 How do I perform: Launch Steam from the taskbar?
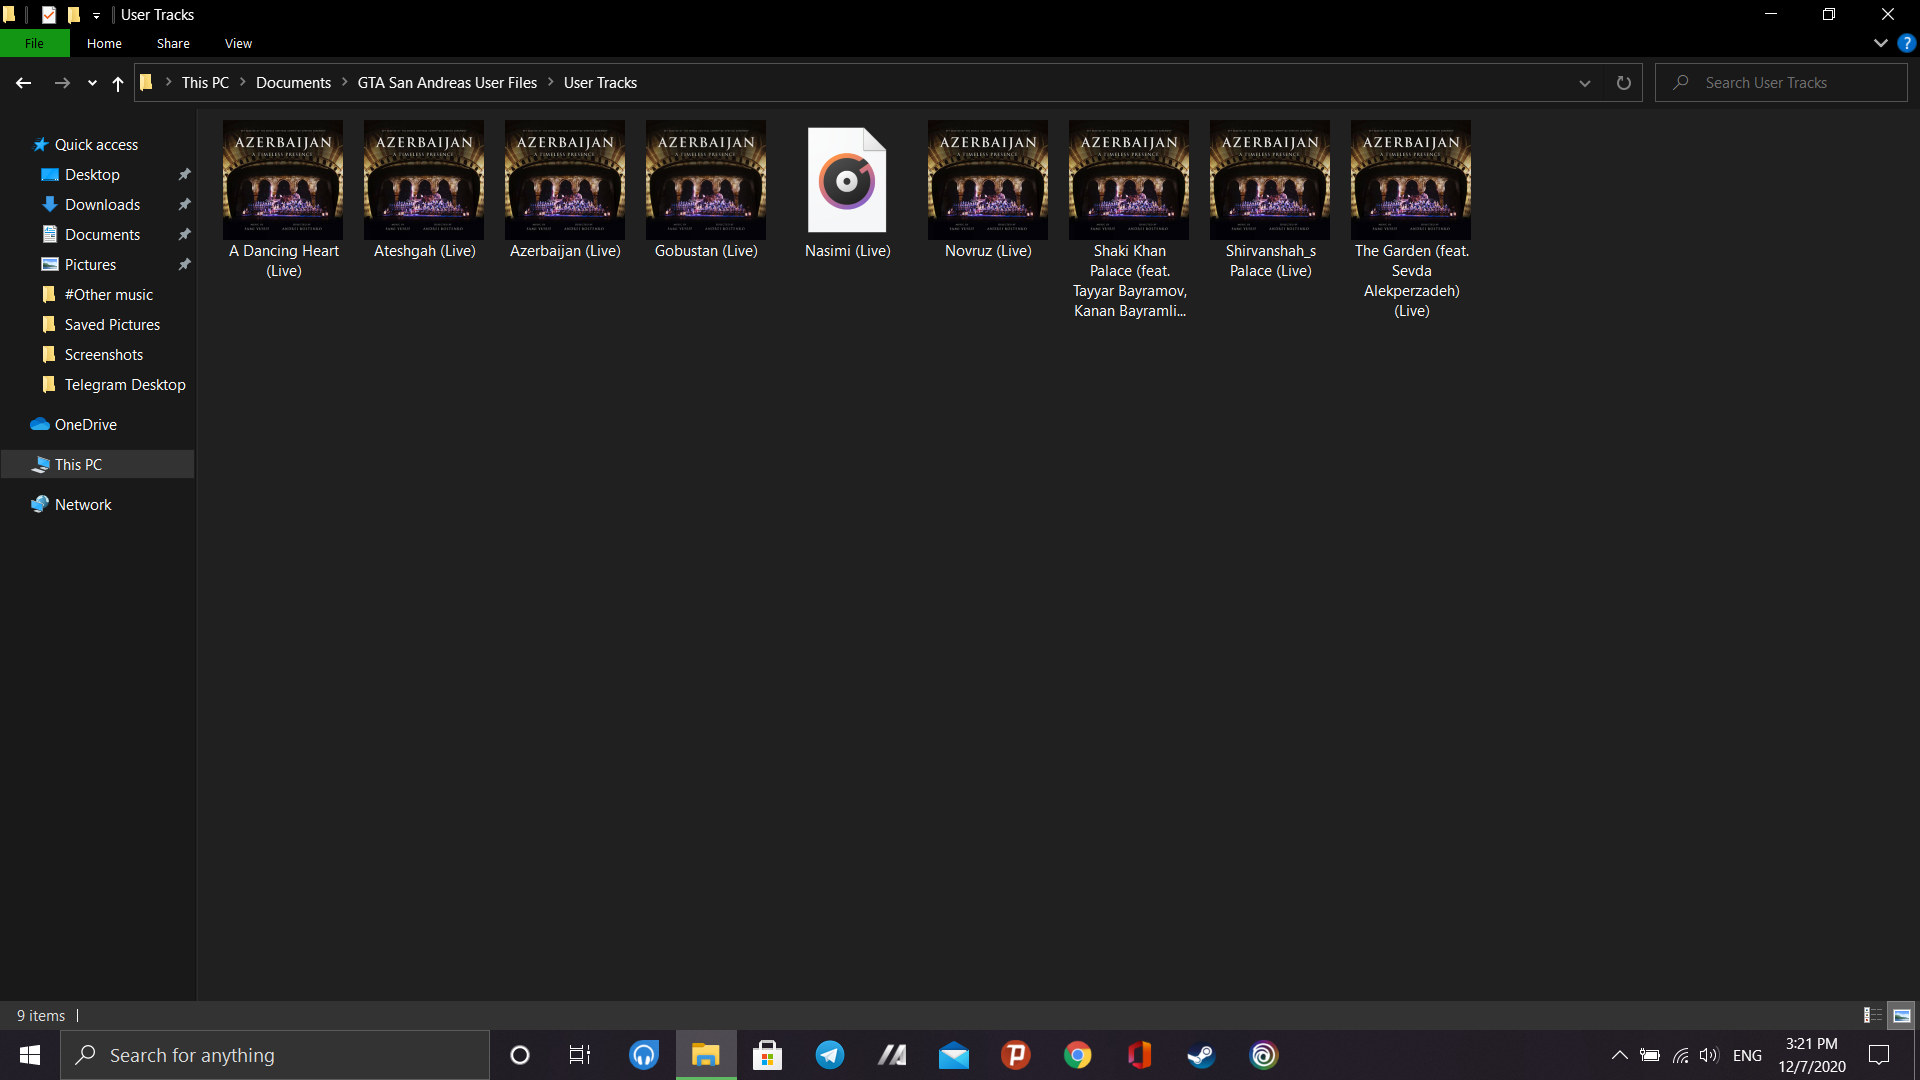pos(1201,1055)
